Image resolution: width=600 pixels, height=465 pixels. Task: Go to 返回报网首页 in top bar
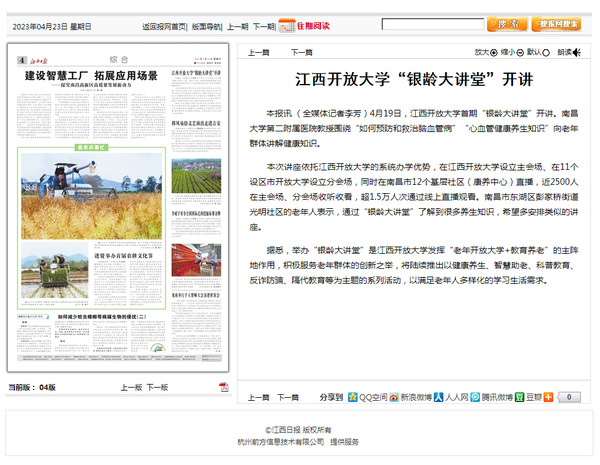coord(164,26)
